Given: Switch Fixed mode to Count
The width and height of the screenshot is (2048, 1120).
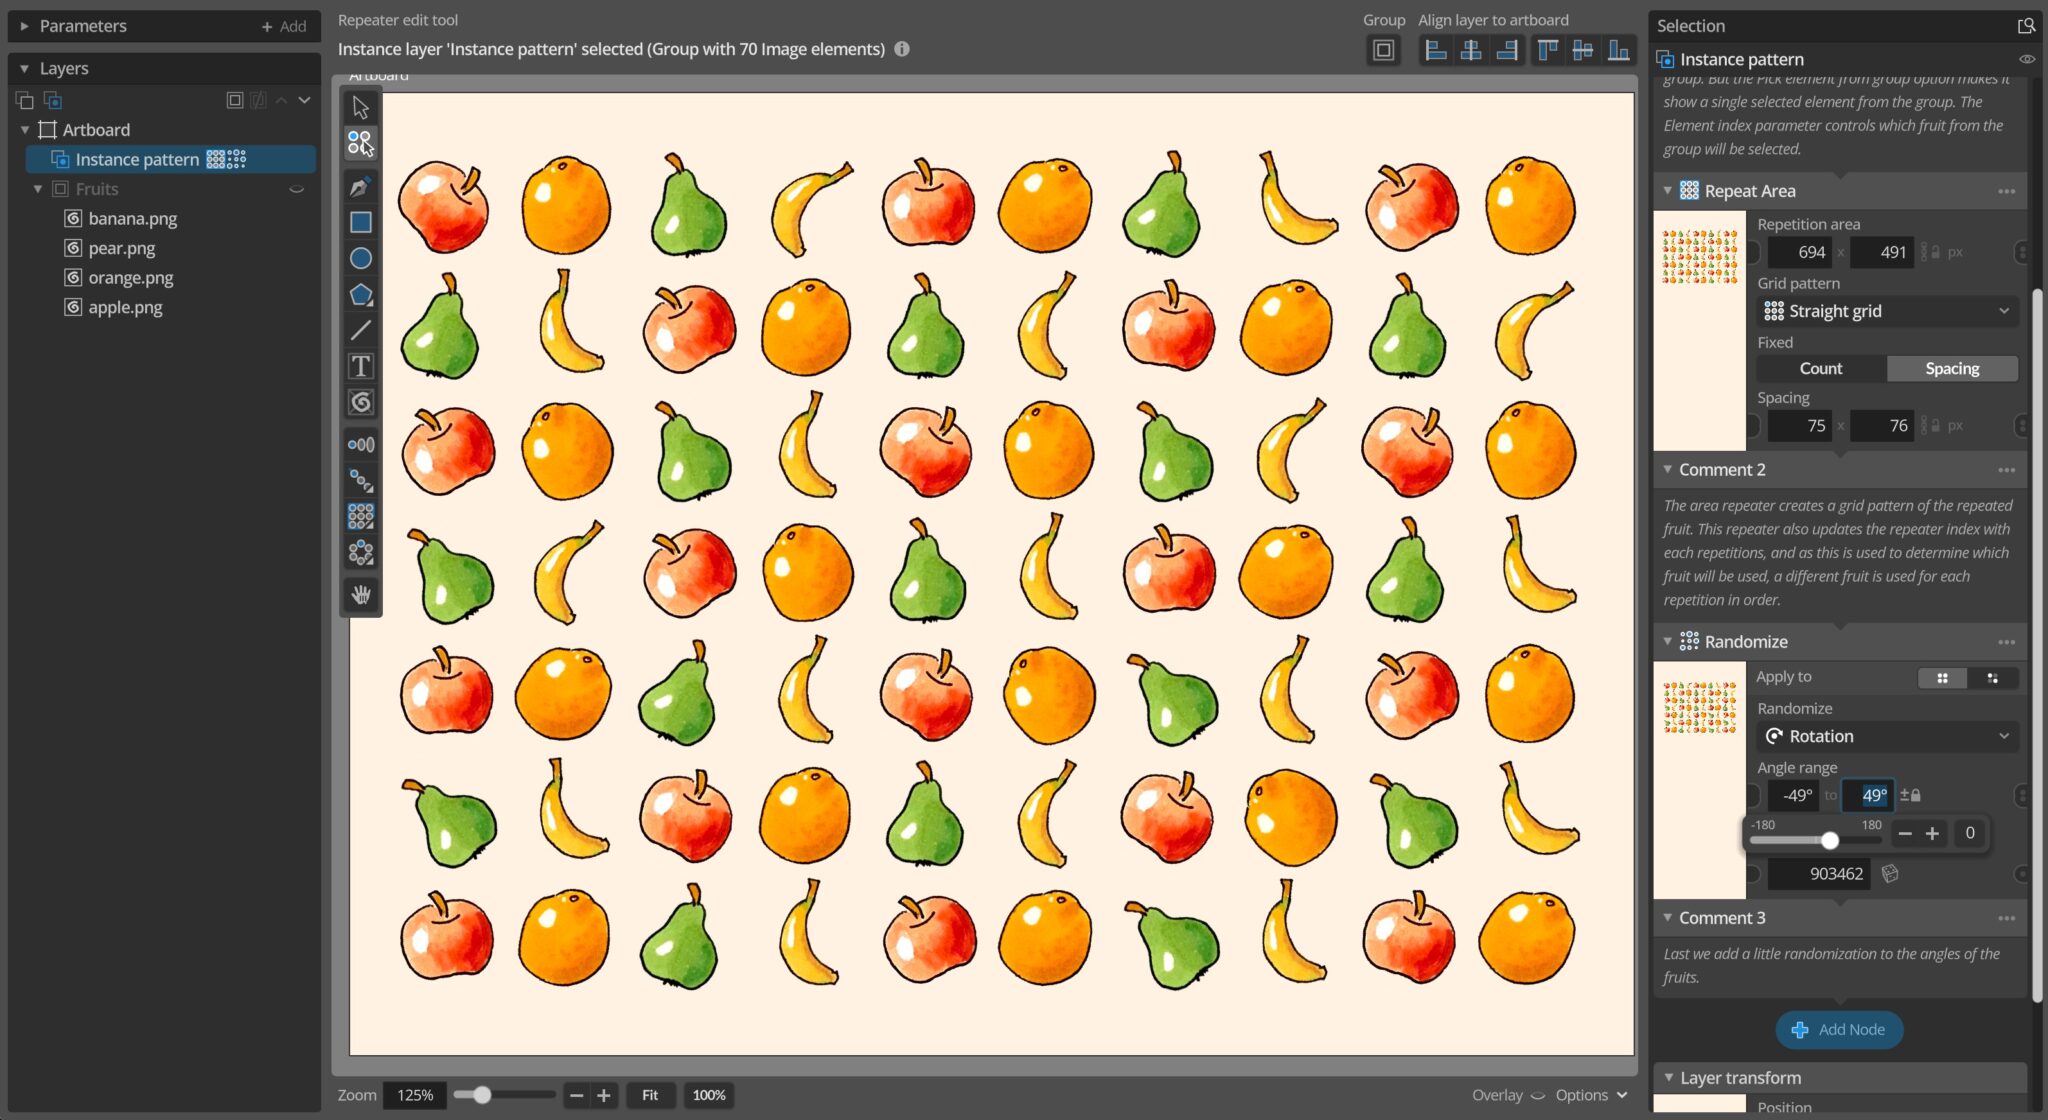Looking at the screenshot, I should tap(1820, 368).
